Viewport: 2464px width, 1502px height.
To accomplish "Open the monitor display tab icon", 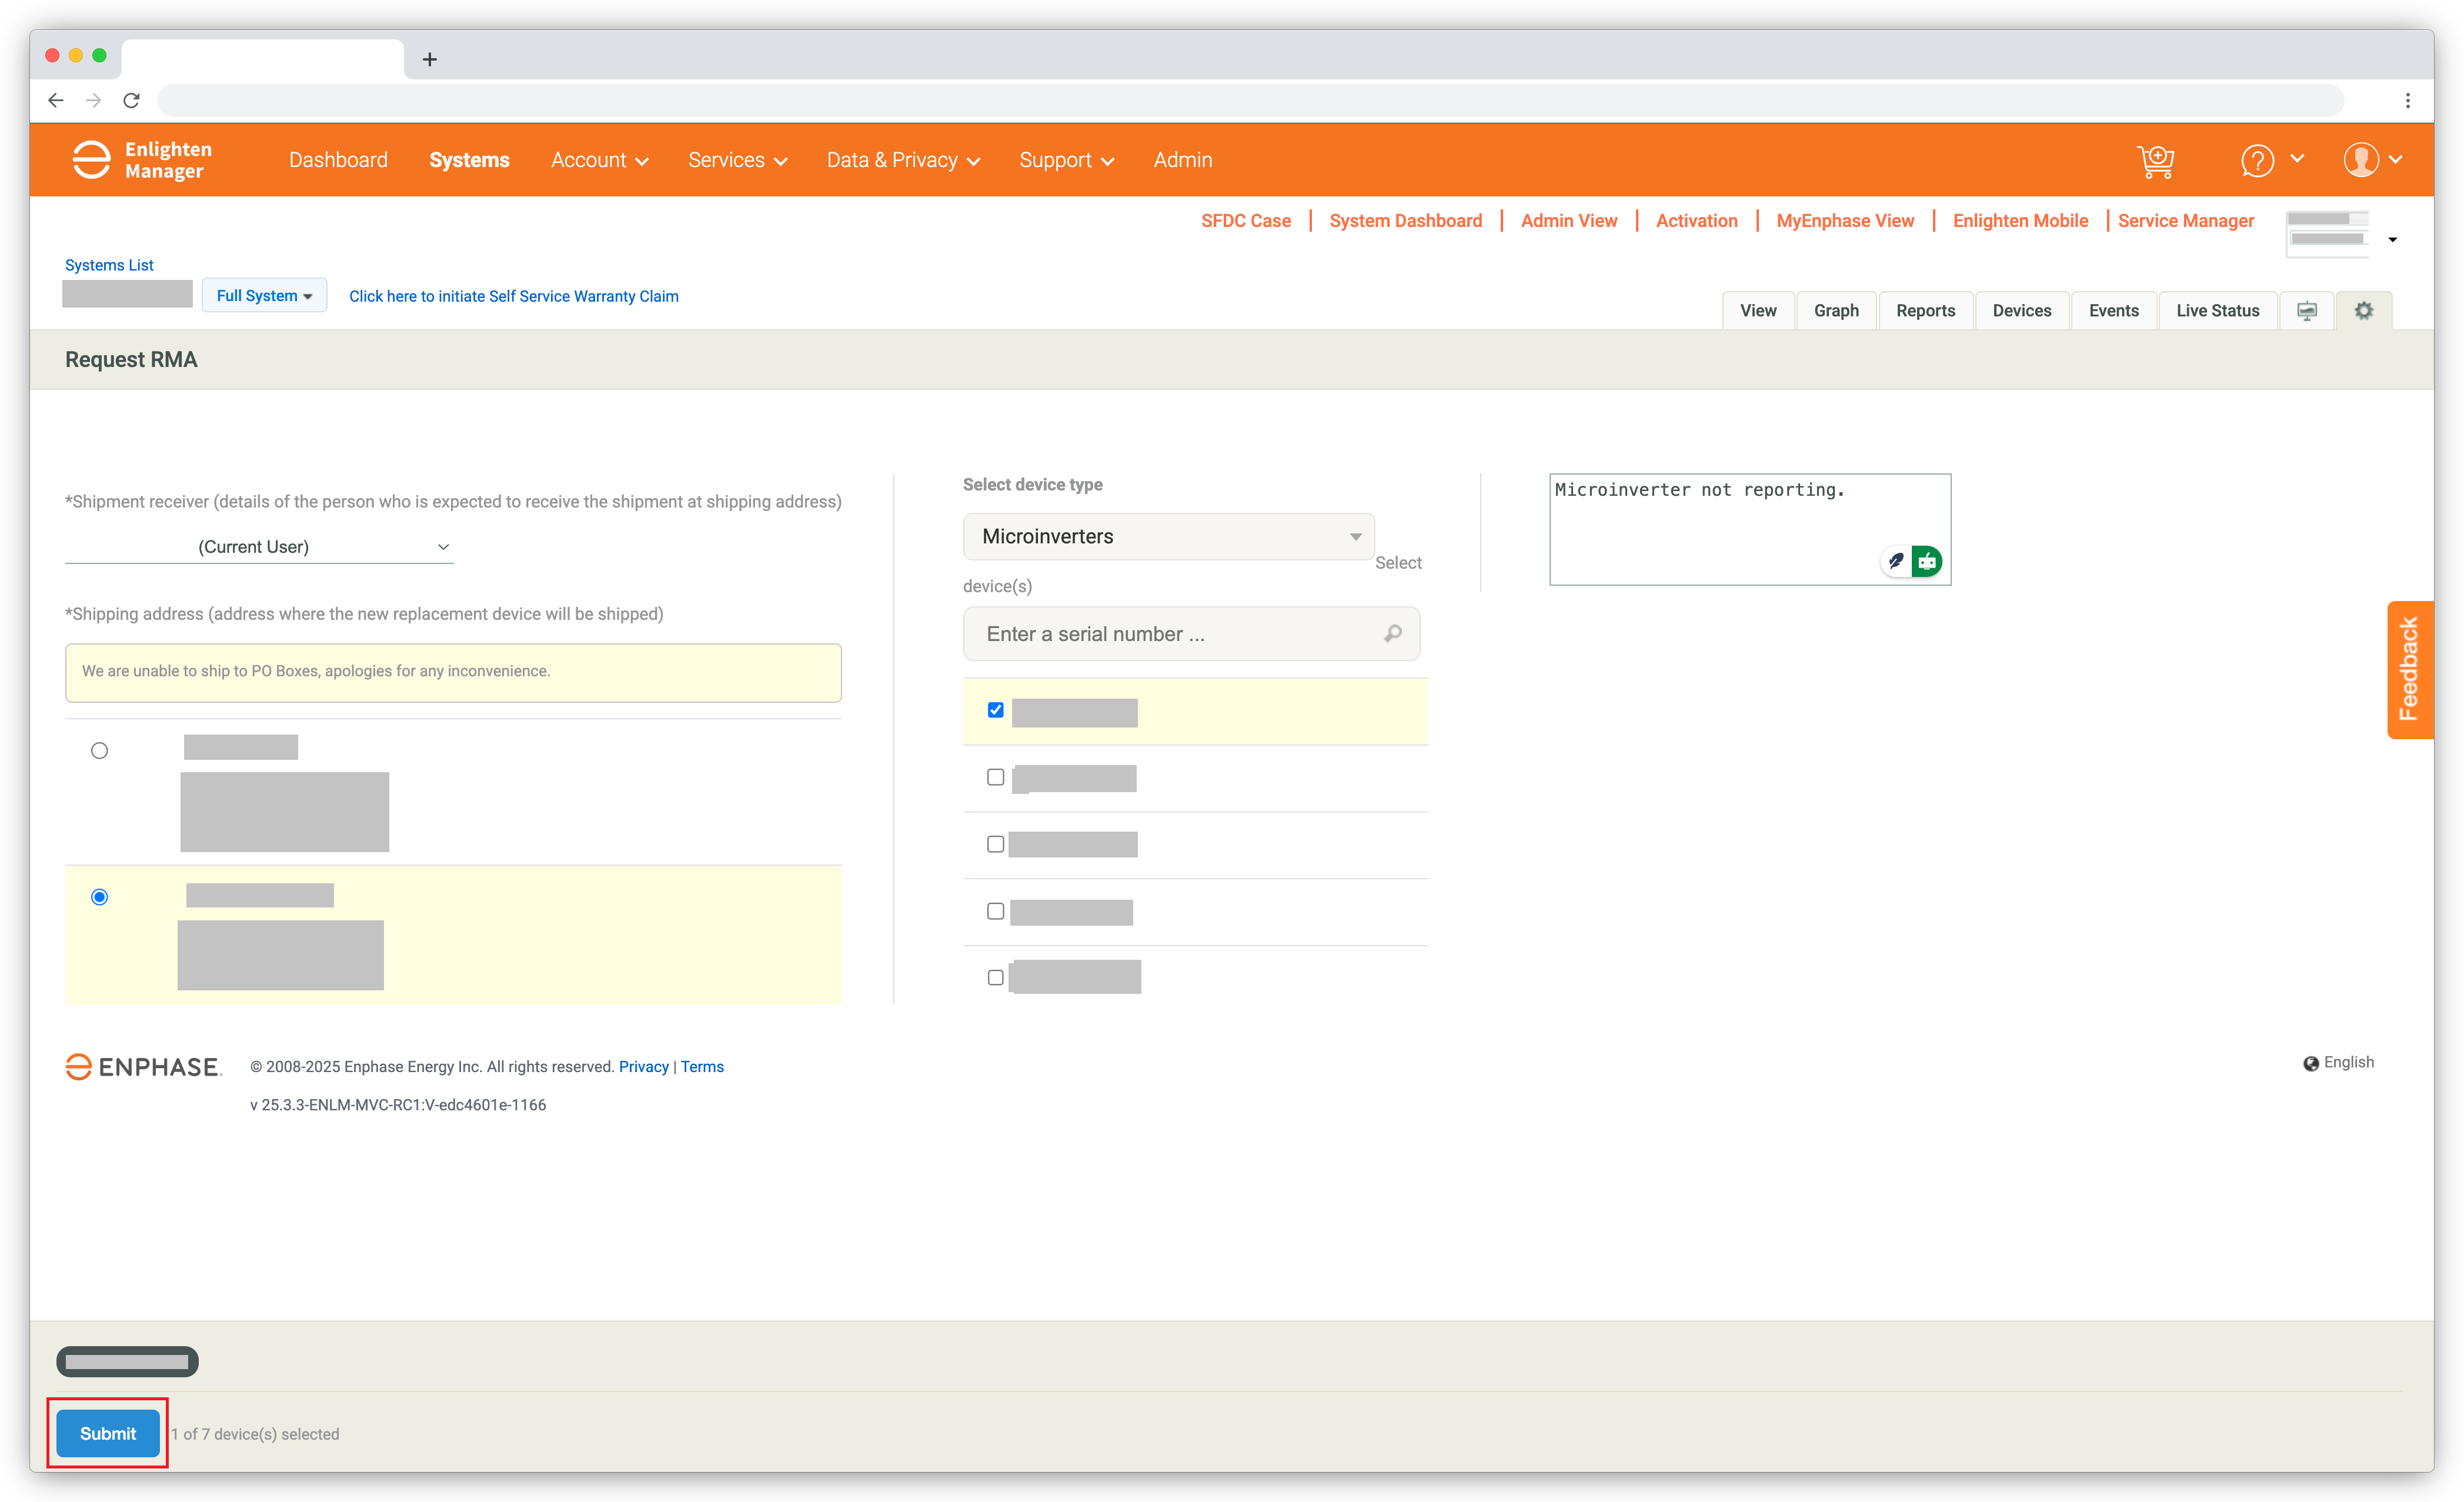I will tap(2307, 311).
